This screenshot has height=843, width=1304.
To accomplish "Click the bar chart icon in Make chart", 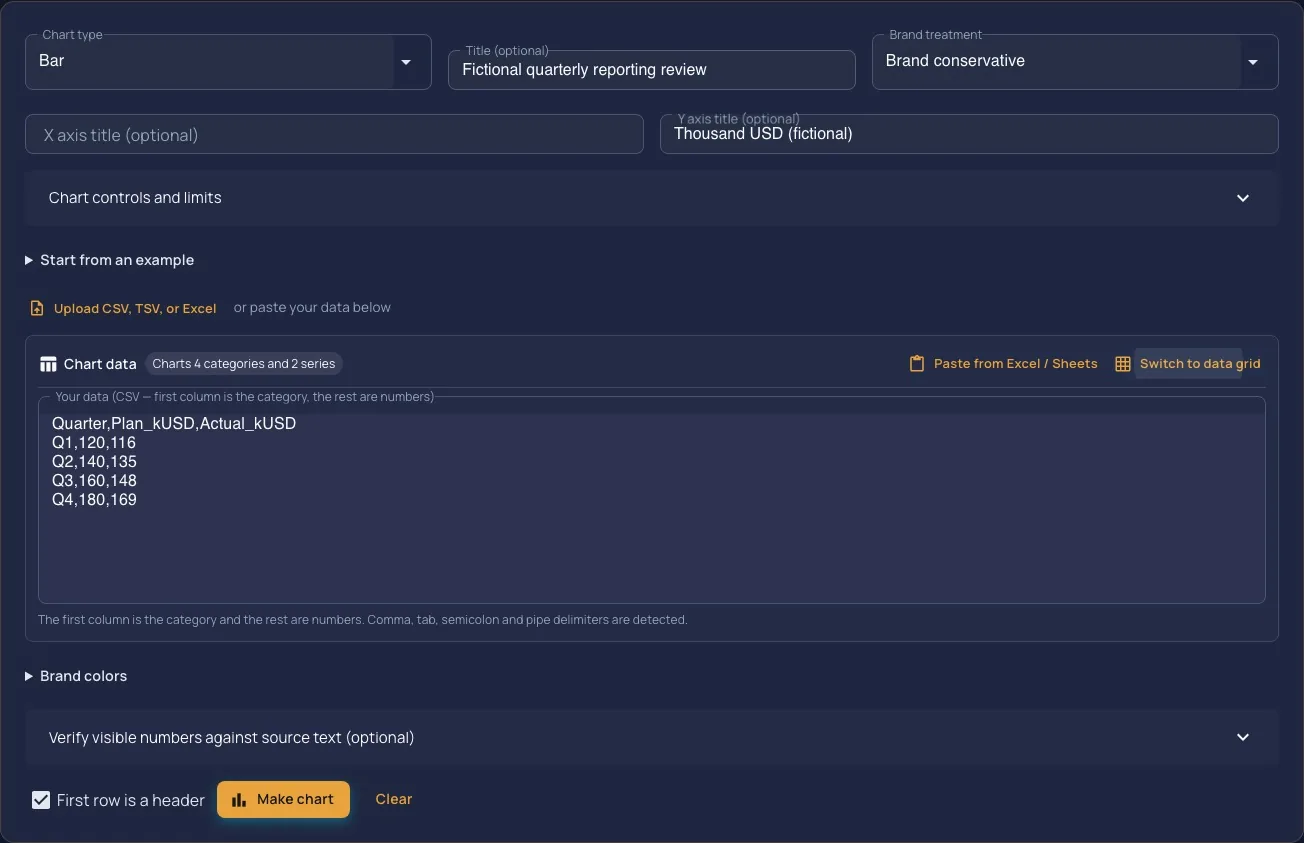I will tap(239, 800).
